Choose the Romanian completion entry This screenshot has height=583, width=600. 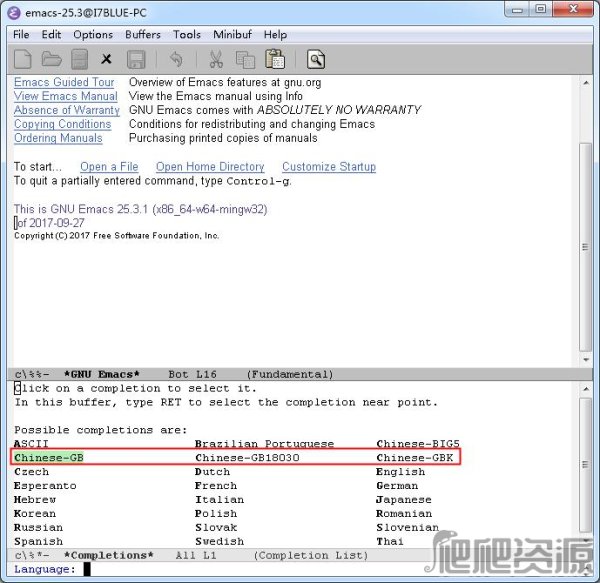click(404, 513)
